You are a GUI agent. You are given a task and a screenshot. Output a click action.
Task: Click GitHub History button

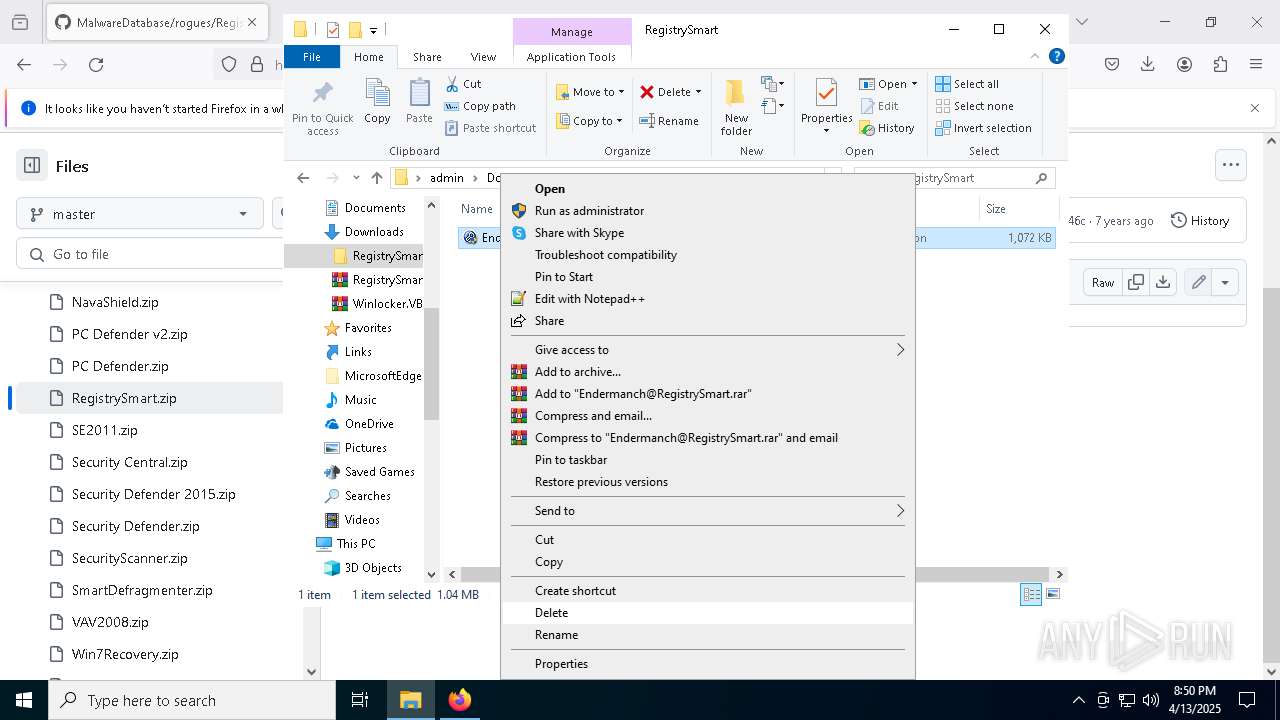1200,221
